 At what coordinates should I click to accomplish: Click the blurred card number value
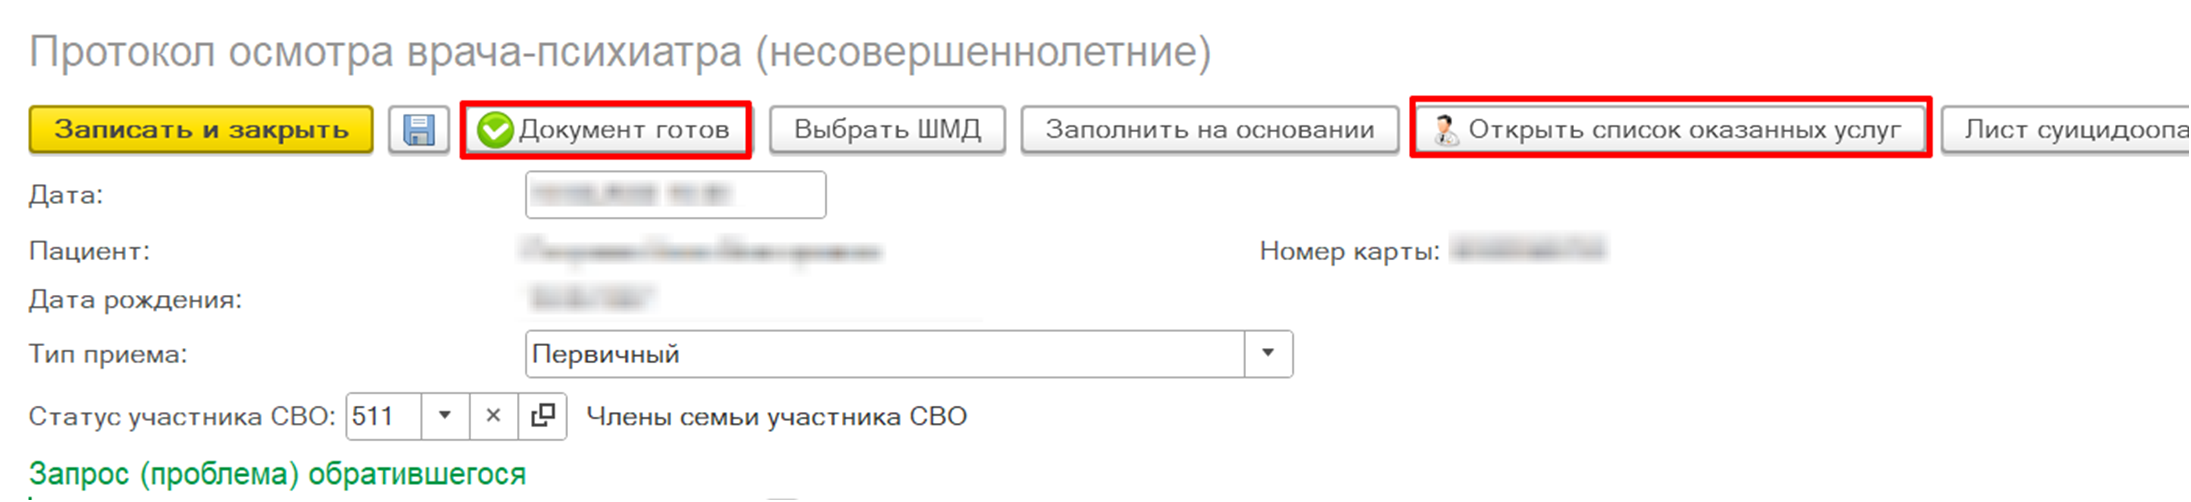click(x=1527, y=249)
